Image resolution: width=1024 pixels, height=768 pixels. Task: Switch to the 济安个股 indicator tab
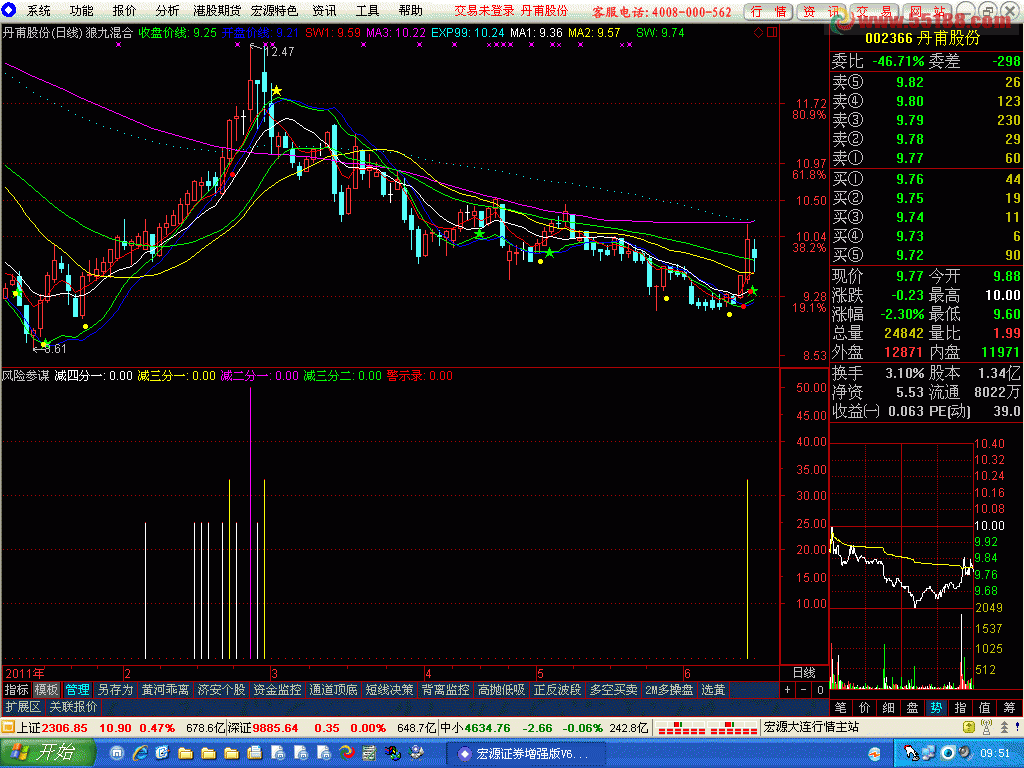click(222, 690)
